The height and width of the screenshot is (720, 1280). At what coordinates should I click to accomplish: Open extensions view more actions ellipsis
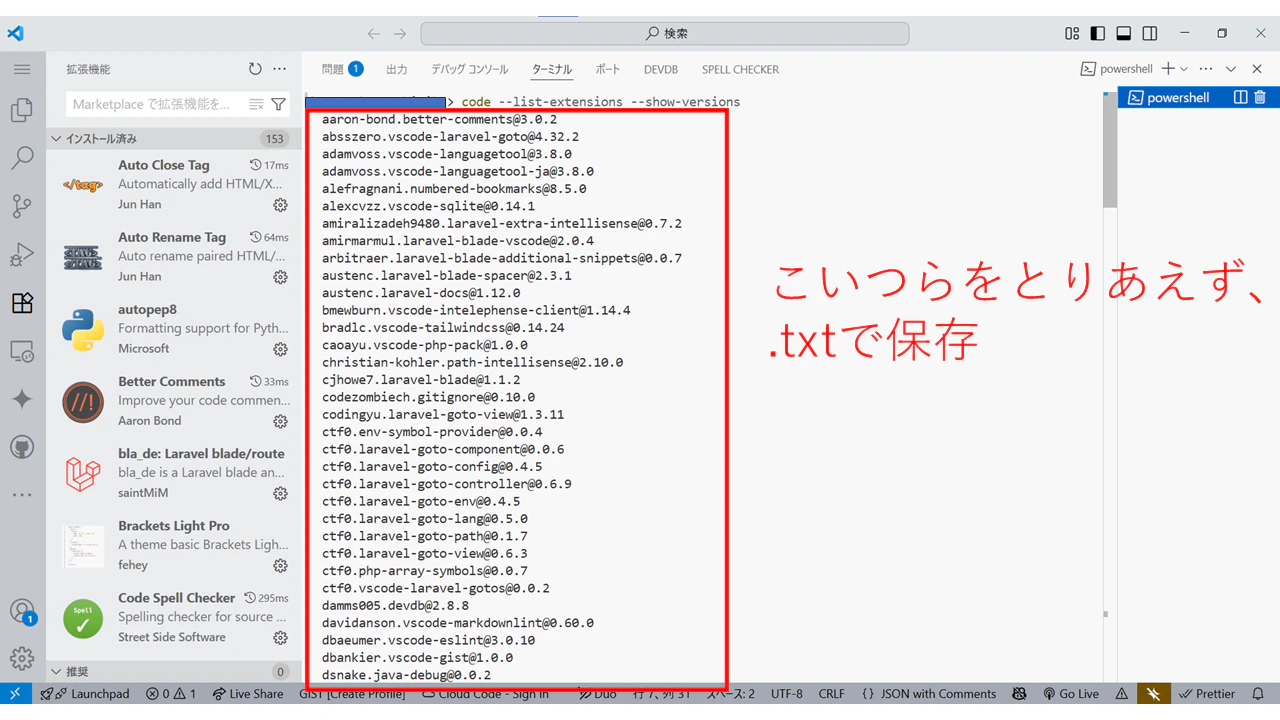click(280, 69)
